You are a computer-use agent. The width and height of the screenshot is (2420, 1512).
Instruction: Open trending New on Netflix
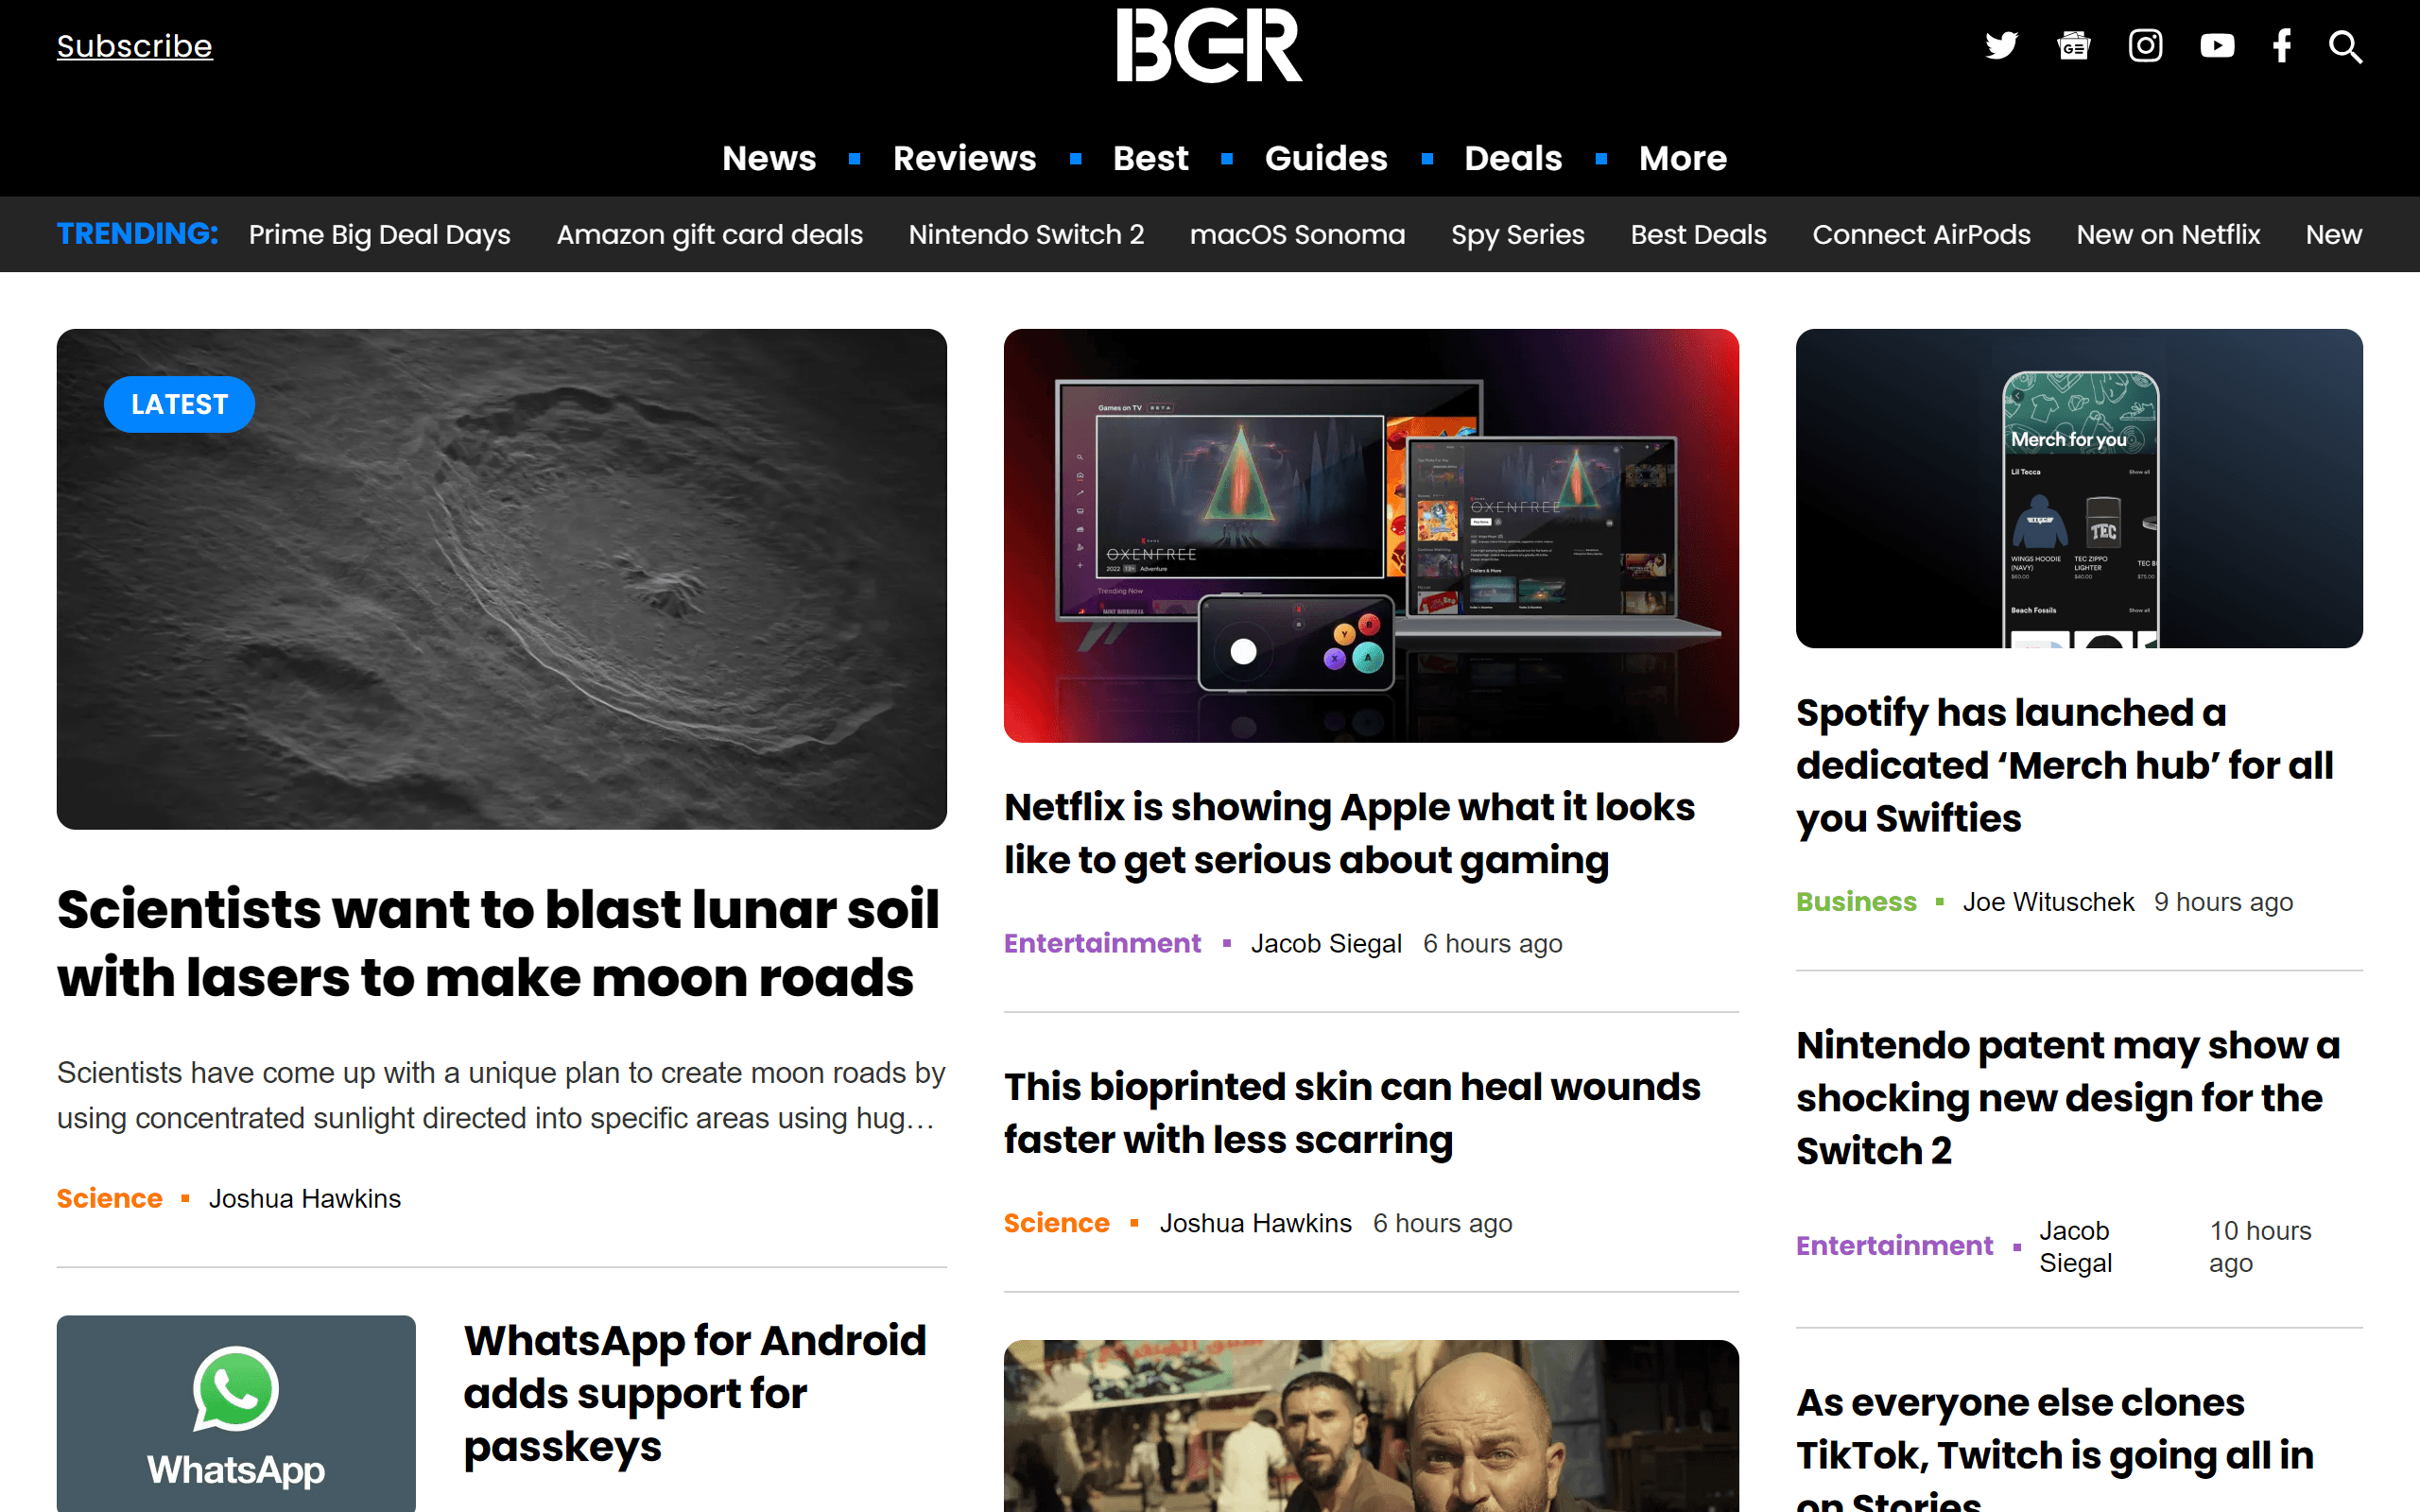[2168, 234]
